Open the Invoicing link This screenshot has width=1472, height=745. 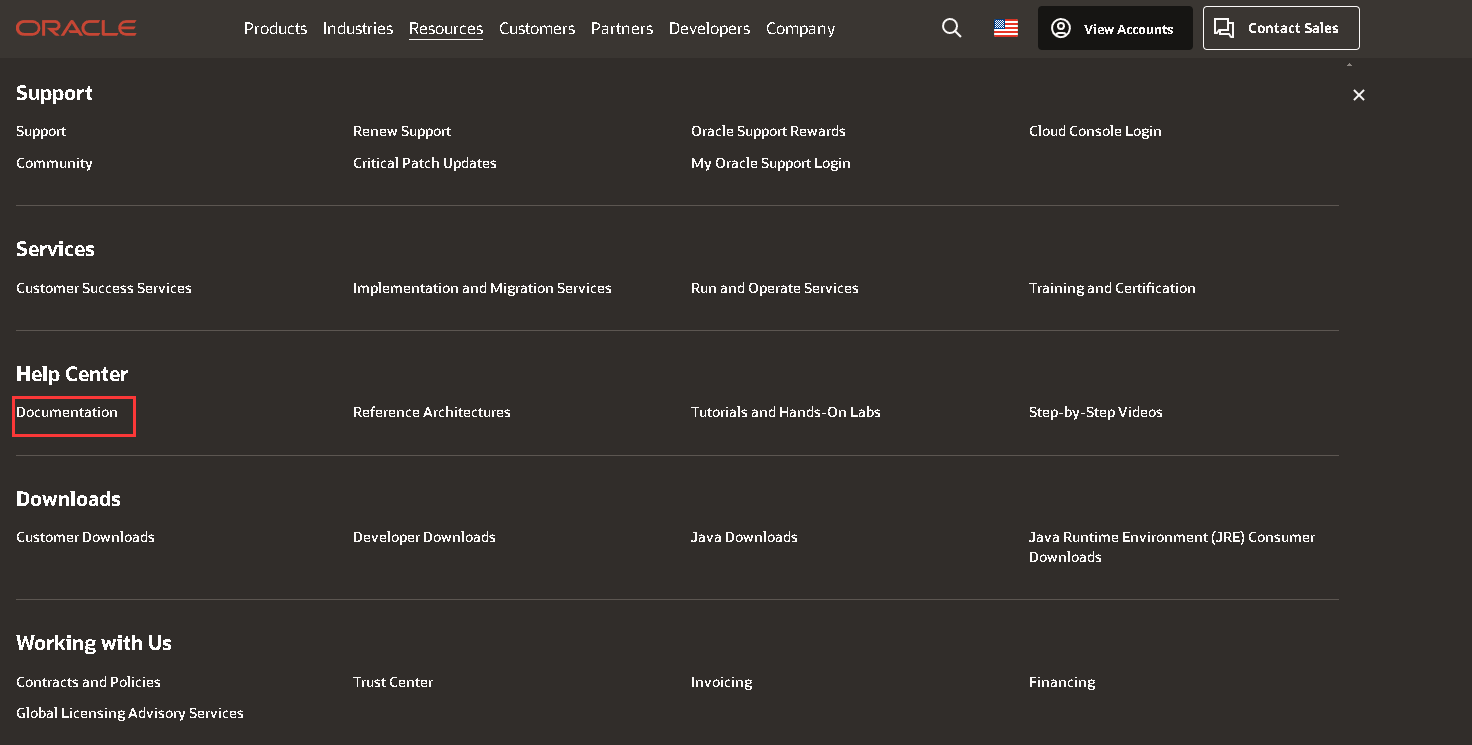coord(721,682)
